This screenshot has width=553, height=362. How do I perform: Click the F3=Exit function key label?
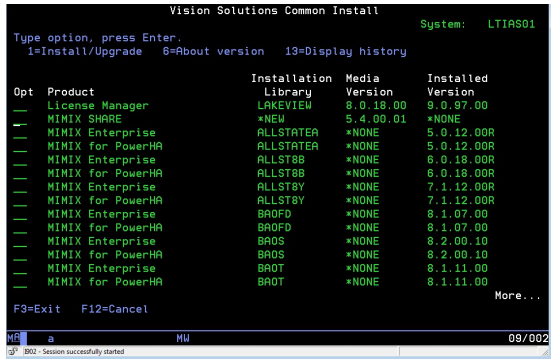pyautogui.click(x=37, y=309)
